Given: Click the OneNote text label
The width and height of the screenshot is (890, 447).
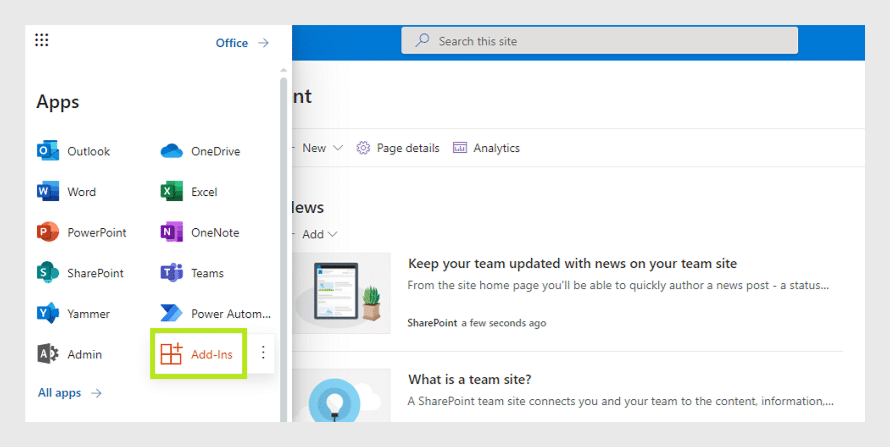Looking at the screenshot, I should [215, 233].
